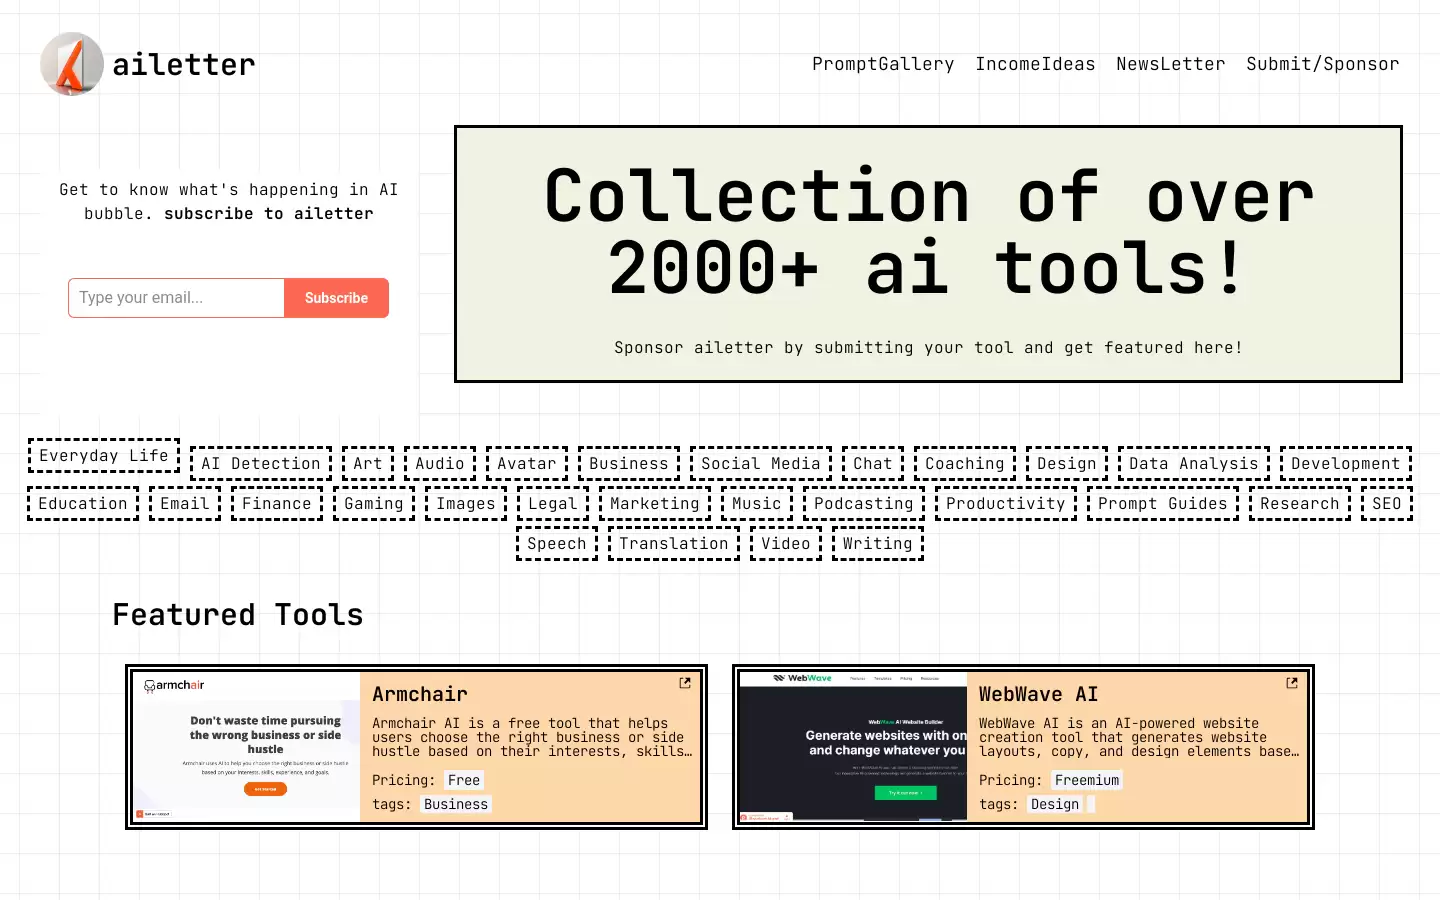The image size is (1440, 900).
Task: Open the NewsLetter nav link
Action: point(1170,64)
